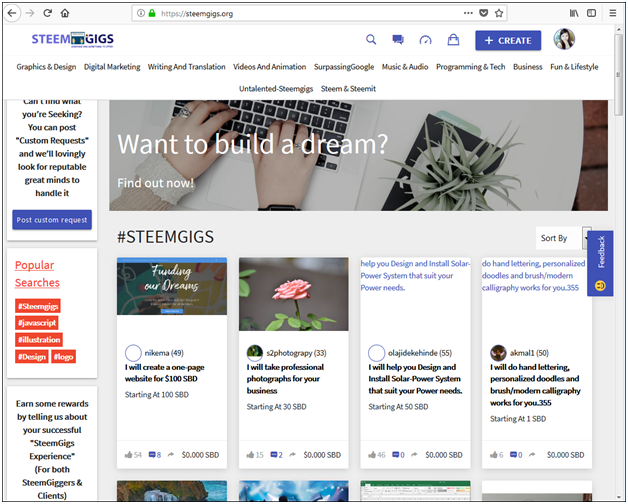Open comments on the akmal1 gig
The width and height of the screenshot is (628, 504).
513,455
